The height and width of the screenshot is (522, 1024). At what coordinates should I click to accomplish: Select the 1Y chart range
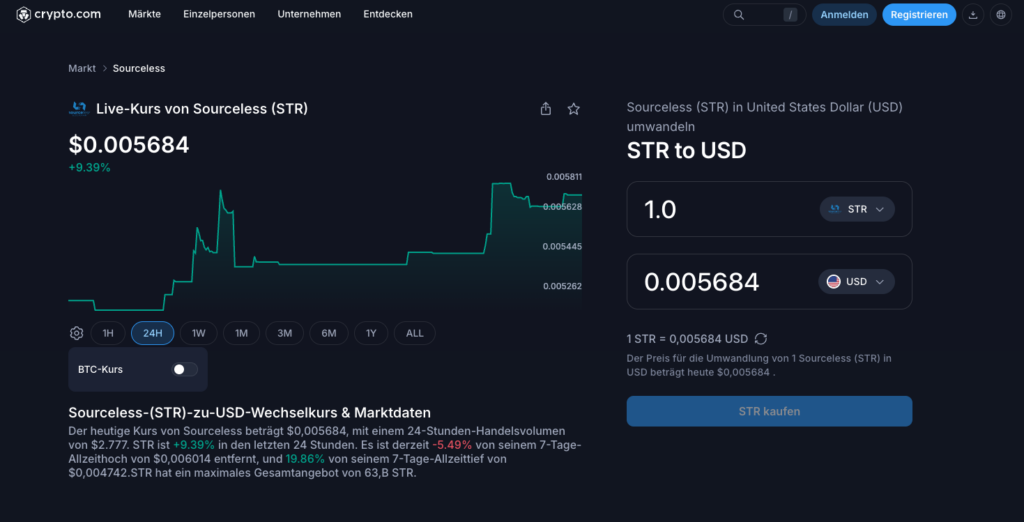point(371,333)
